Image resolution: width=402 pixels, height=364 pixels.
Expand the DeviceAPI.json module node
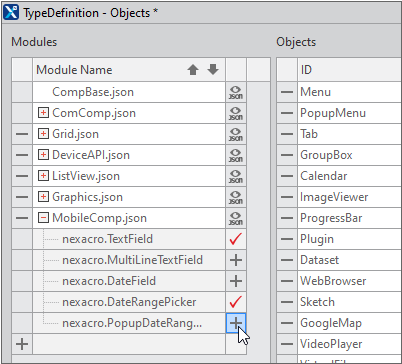43,155
